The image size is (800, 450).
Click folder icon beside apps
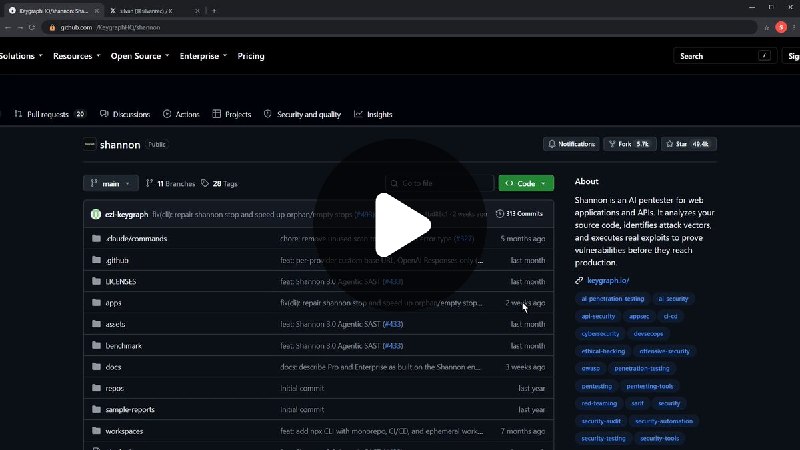[96, 303]
